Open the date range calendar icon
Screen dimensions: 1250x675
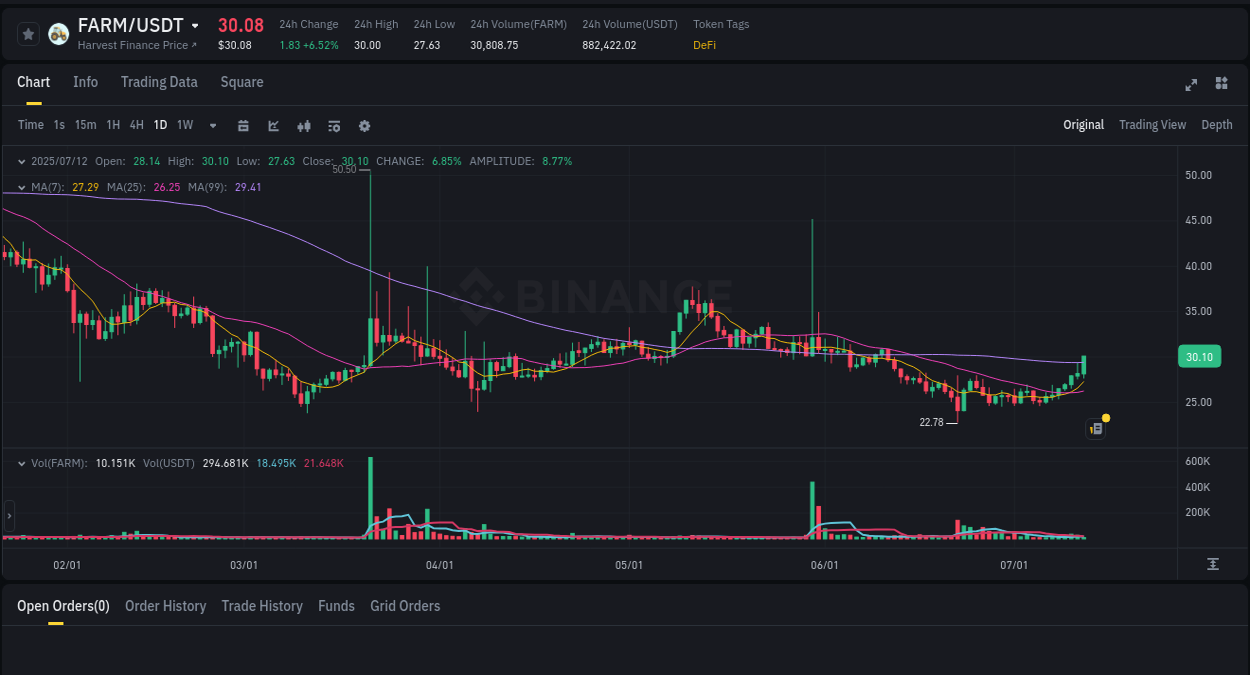click(243, 125)
